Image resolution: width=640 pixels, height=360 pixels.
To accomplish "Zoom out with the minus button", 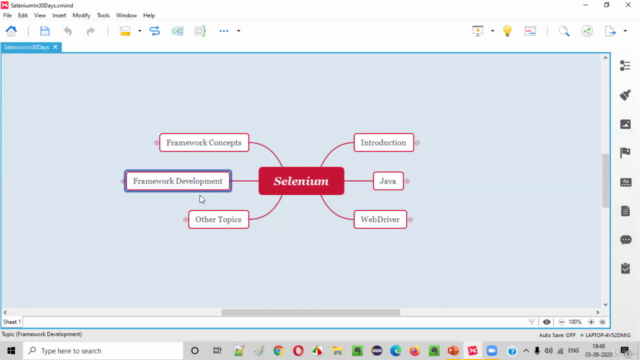I will coord(561,322).
